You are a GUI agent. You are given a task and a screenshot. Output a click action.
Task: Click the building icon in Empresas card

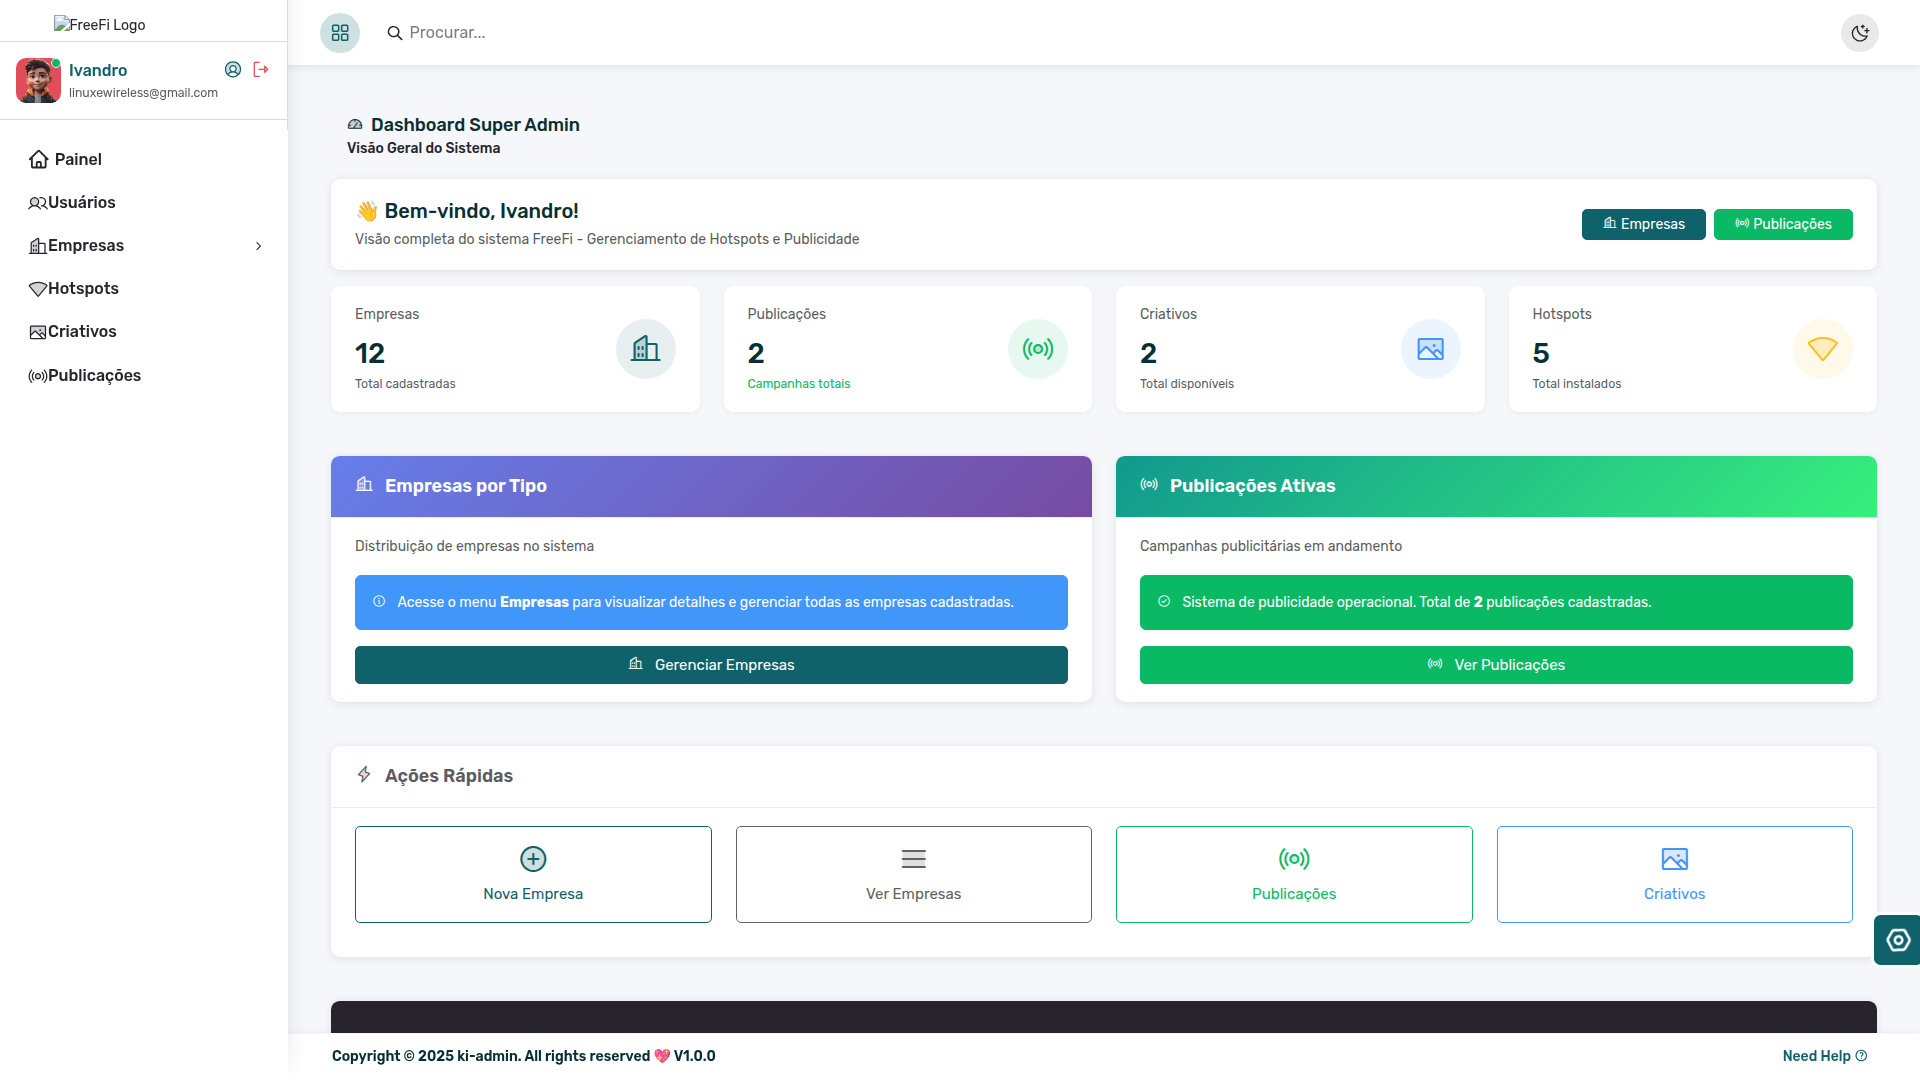645,349
